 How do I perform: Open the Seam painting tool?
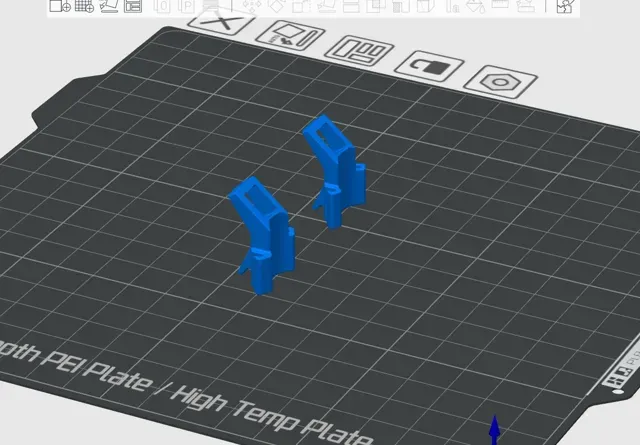425,6
